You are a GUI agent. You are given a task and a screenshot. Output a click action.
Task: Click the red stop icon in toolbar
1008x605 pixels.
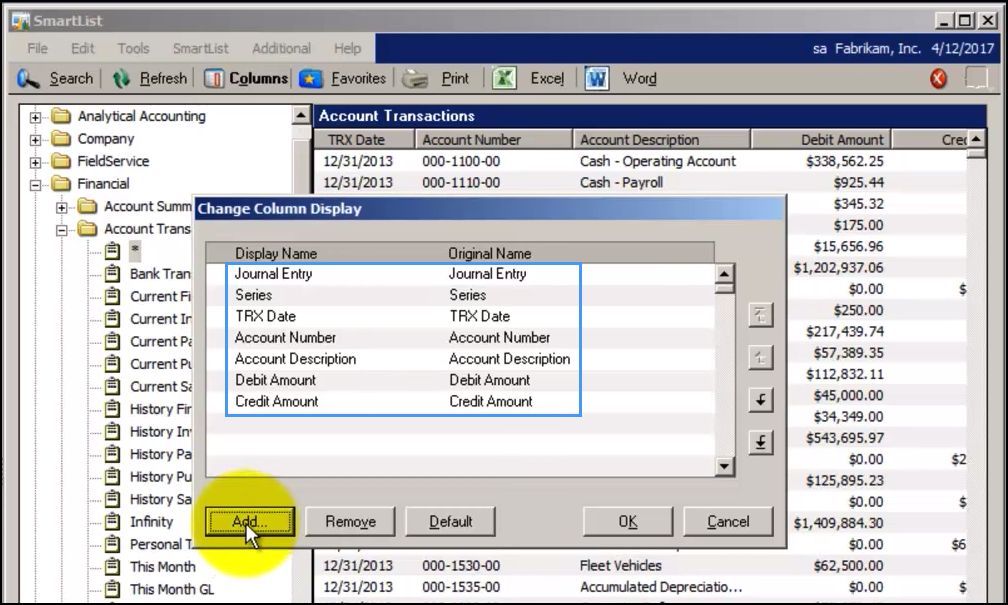(938, 78)
